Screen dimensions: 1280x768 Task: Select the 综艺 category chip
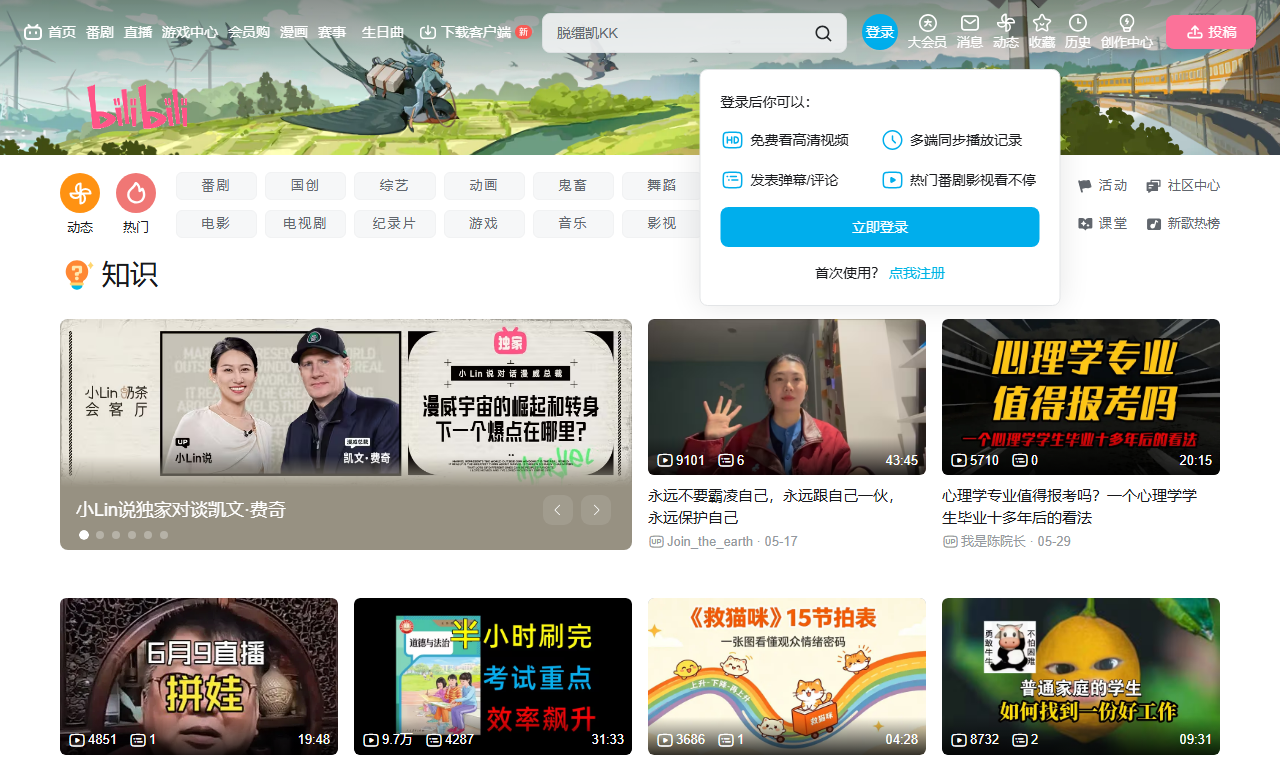click(x=394, y=186)
